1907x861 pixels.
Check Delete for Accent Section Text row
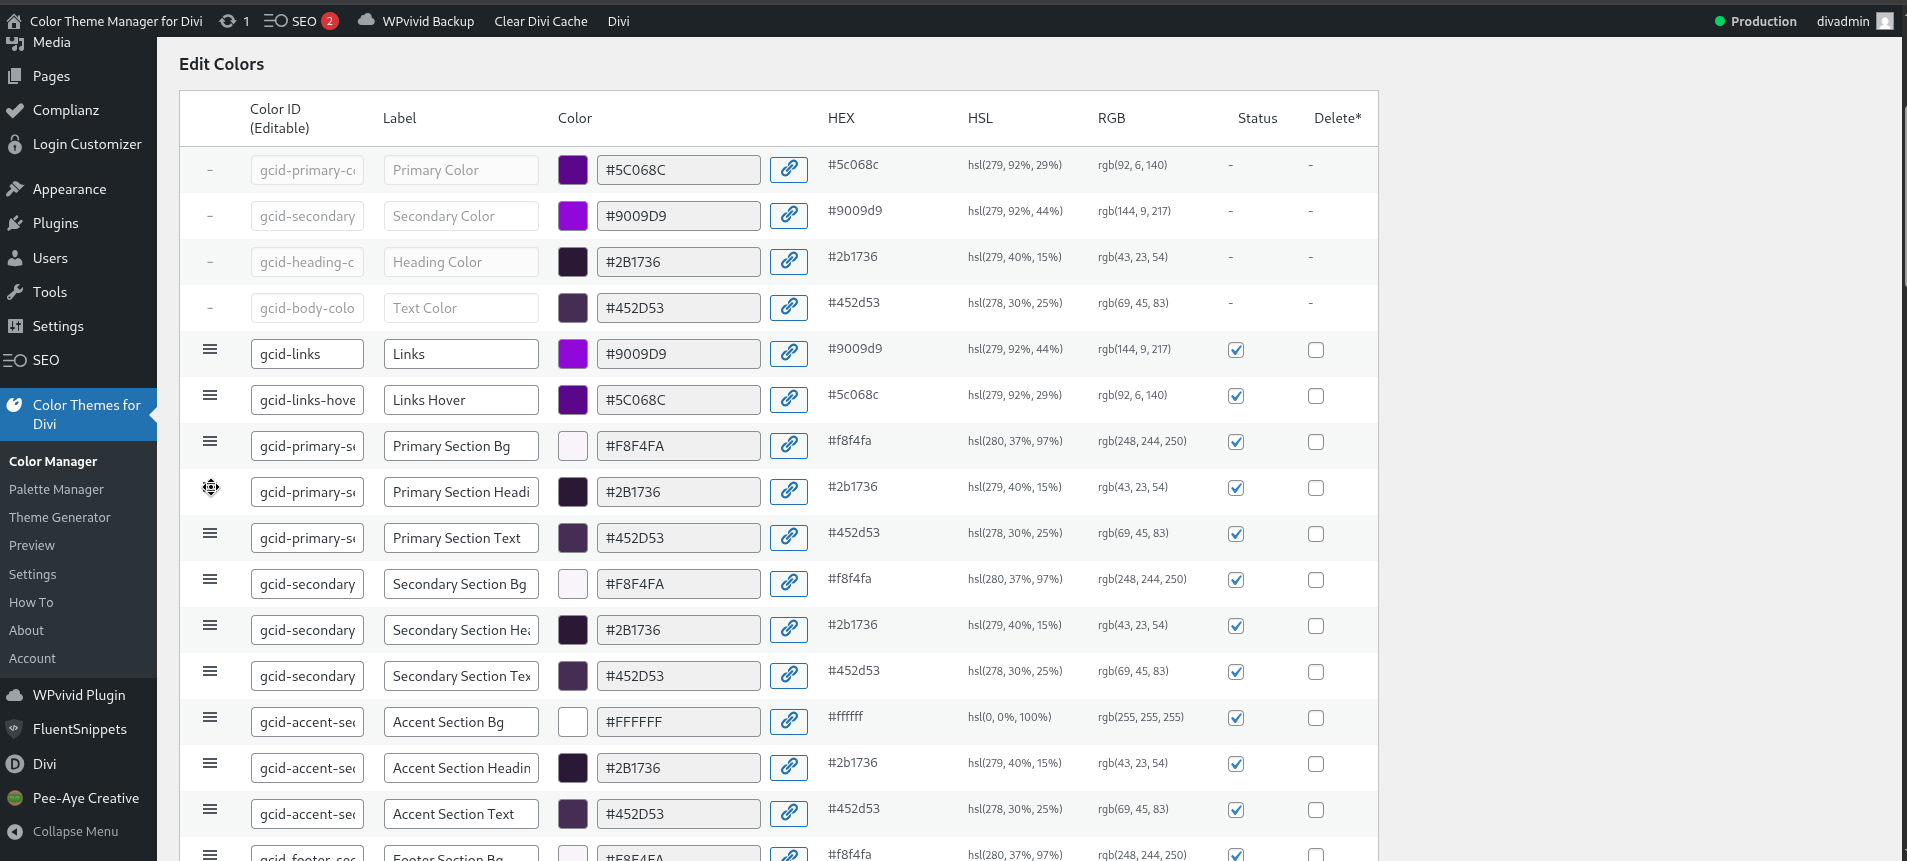(1316, 810)
